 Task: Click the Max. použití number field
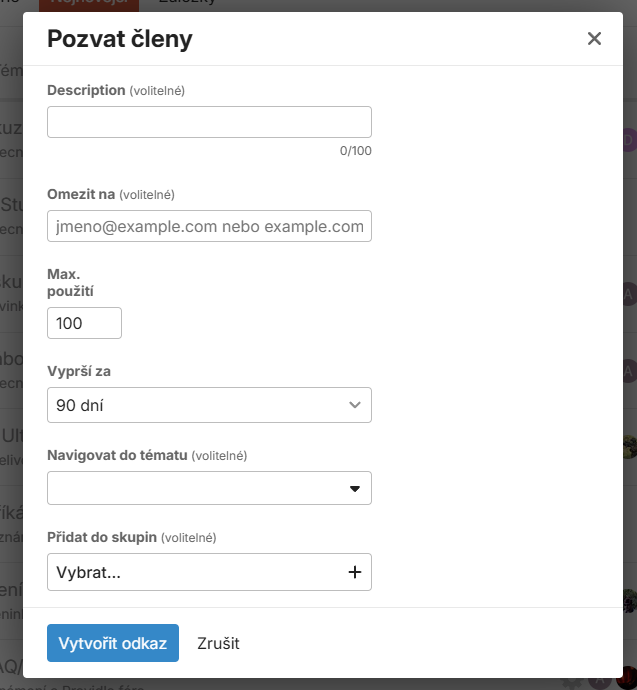click(84, 323)
